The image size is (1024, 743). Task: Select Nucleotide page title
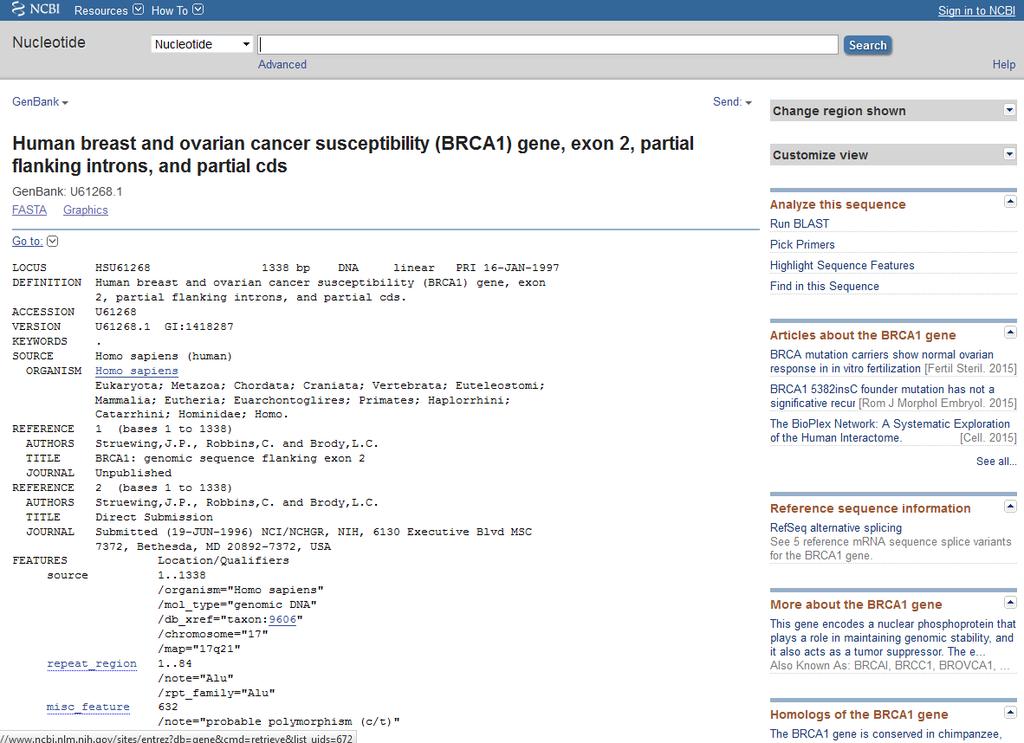[x=49, y=42]
